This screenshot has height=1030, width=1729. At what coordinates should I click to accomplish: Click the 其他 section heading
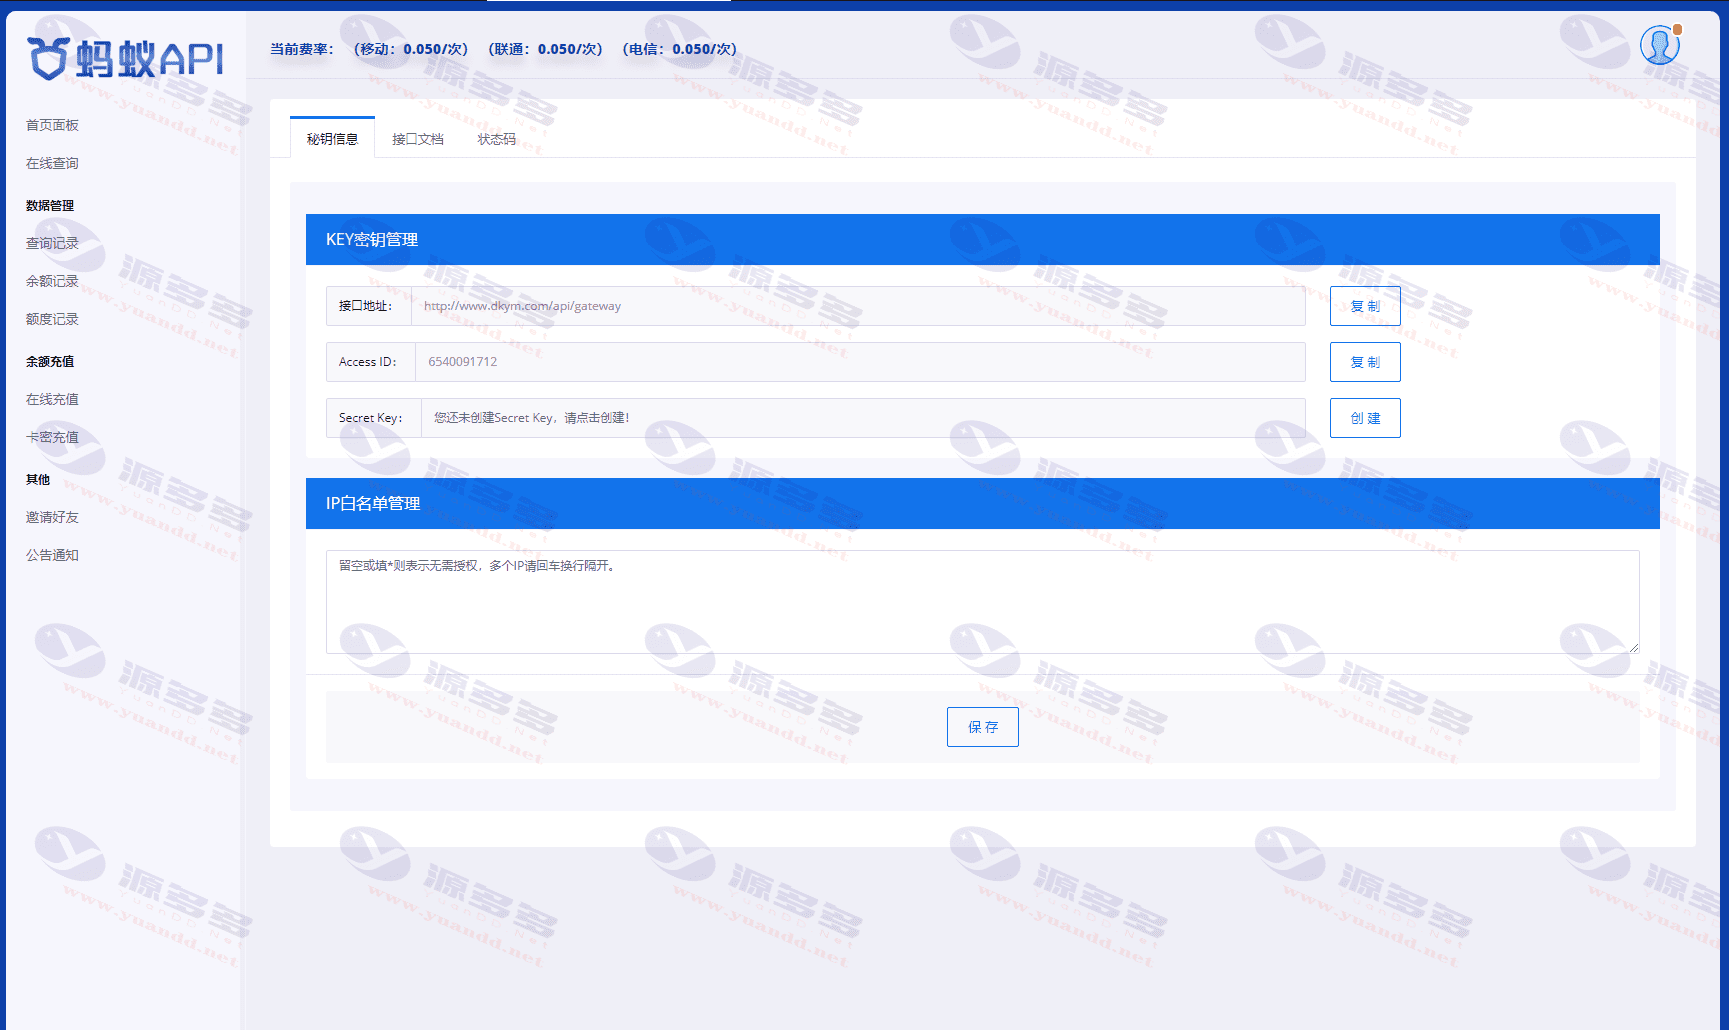coord(38,479)
